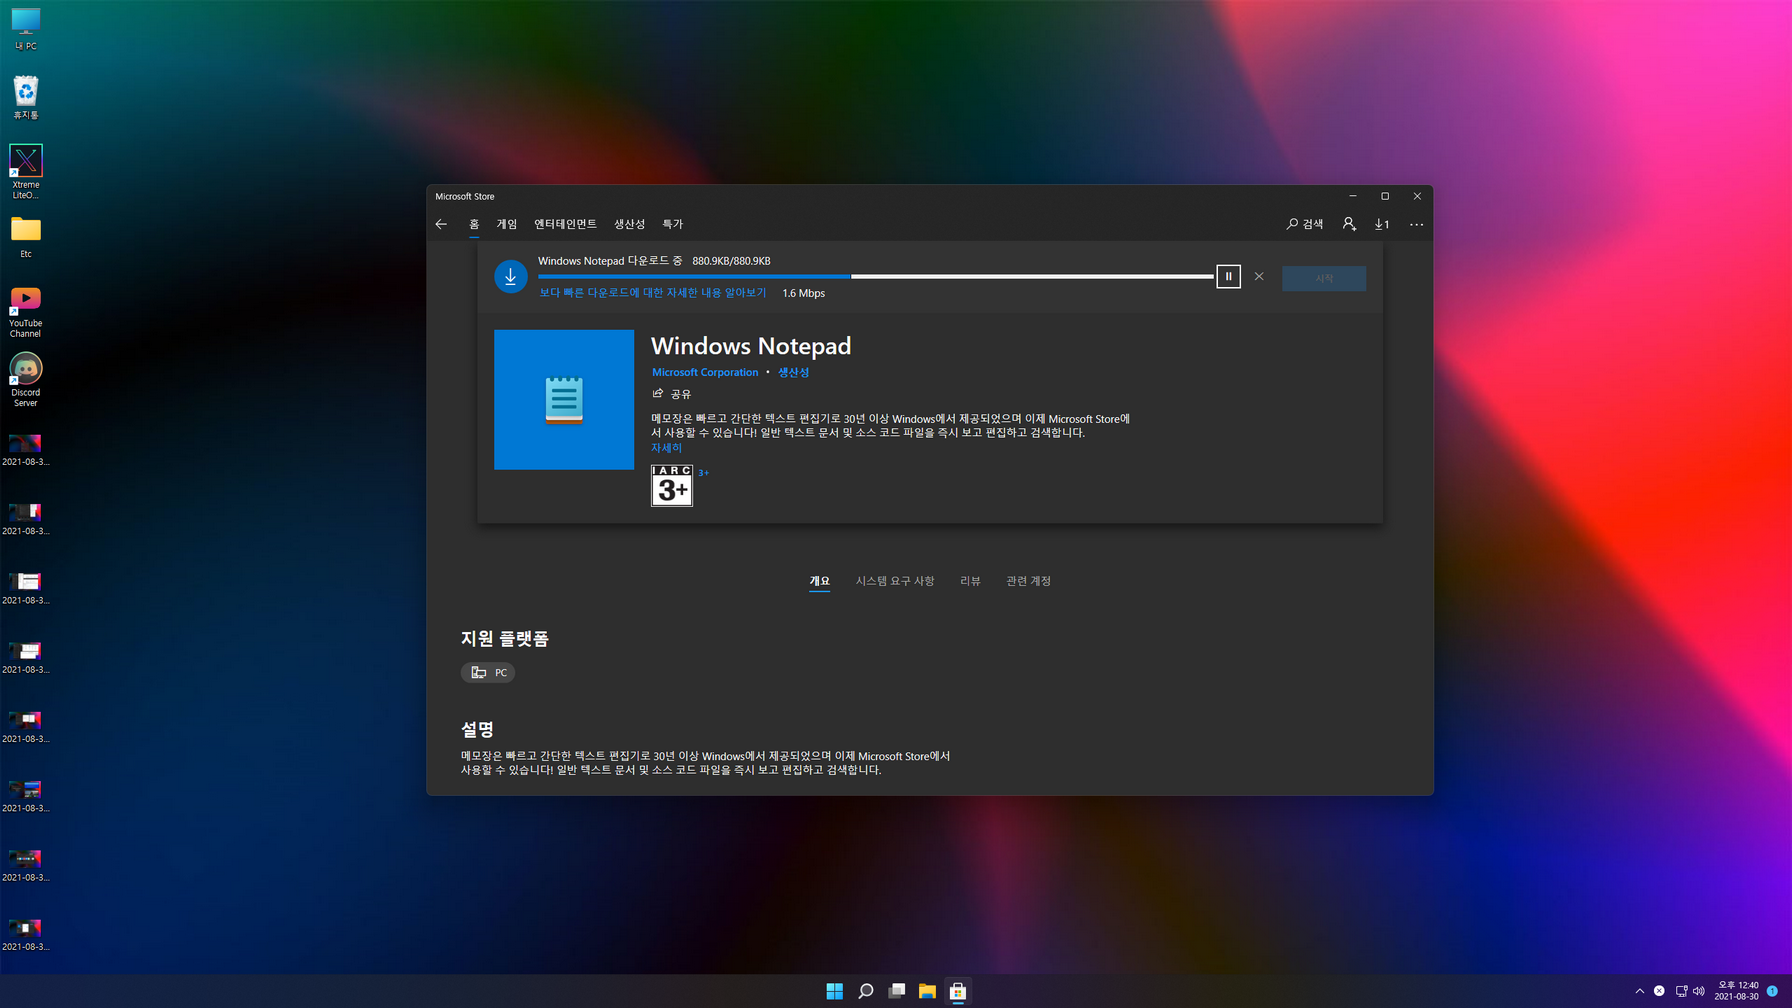The height and width of the screenshot is (1008, 1792).
Task: Select the 홈 tab
Action: [474, 224]
